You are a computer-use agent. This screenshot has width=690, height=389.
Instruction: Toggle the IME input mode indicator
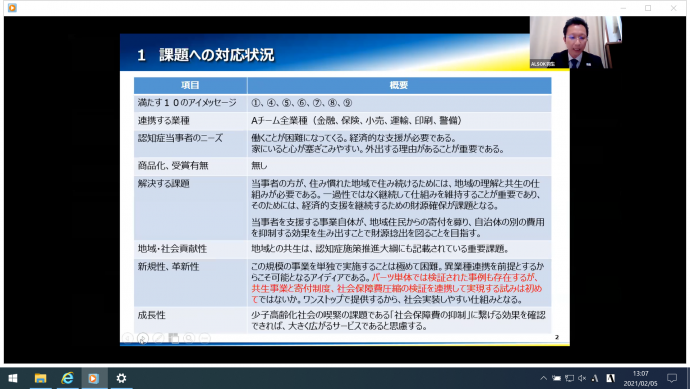(610, 378)
